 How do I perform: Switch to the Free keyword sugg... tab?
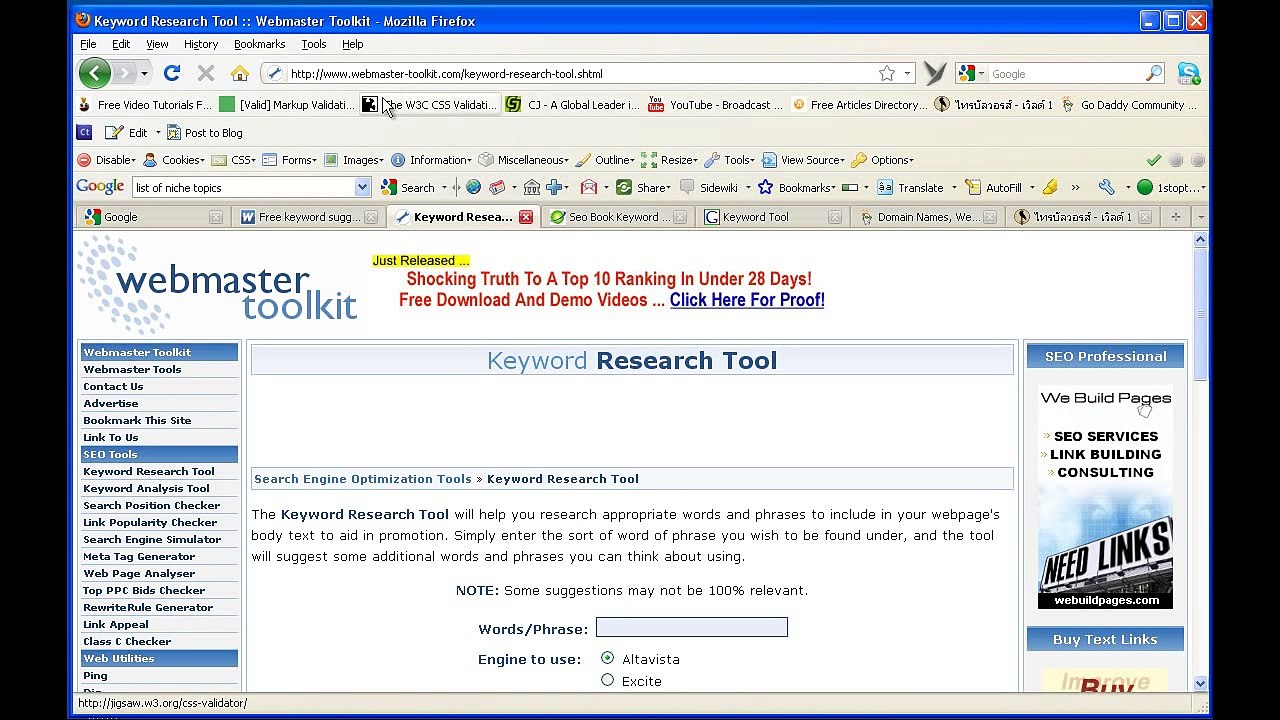(309, 217)
